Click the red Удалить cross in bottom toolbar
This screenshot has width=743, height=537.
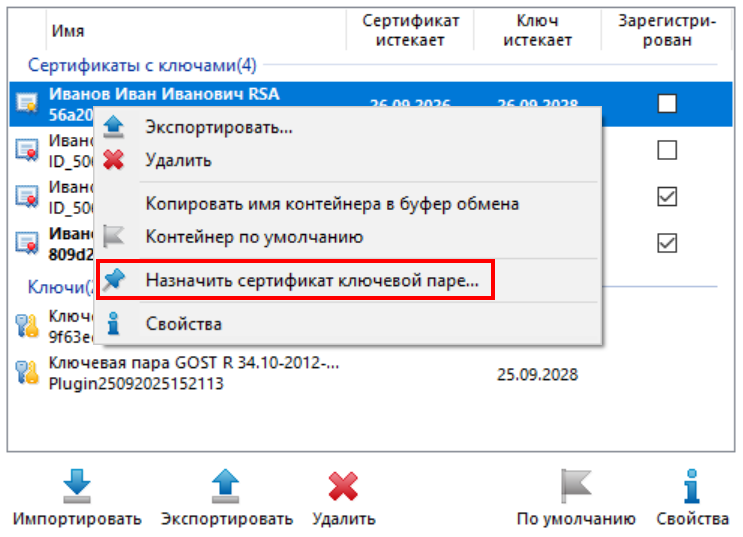point(343,487)
